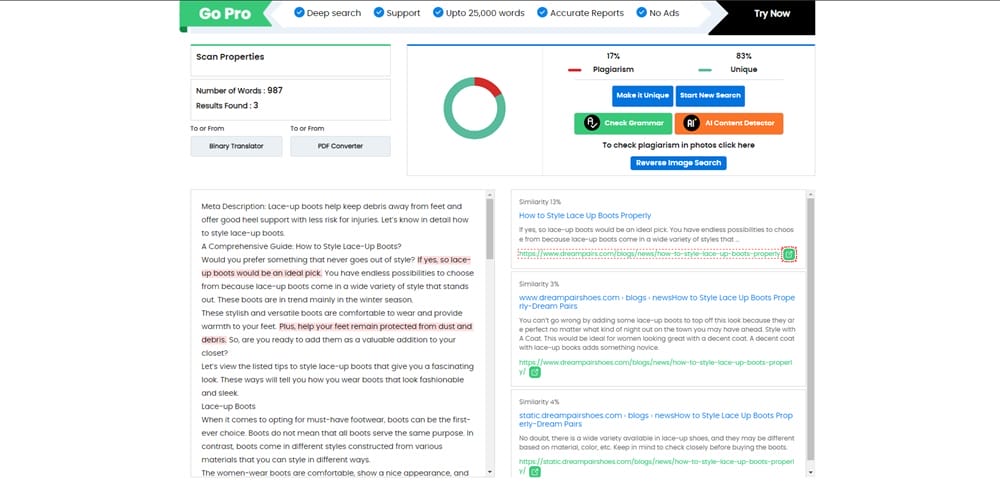Open external link icon for dreampairs.com result
Screen dimensions: 1000x481
(x=789, y=254)
